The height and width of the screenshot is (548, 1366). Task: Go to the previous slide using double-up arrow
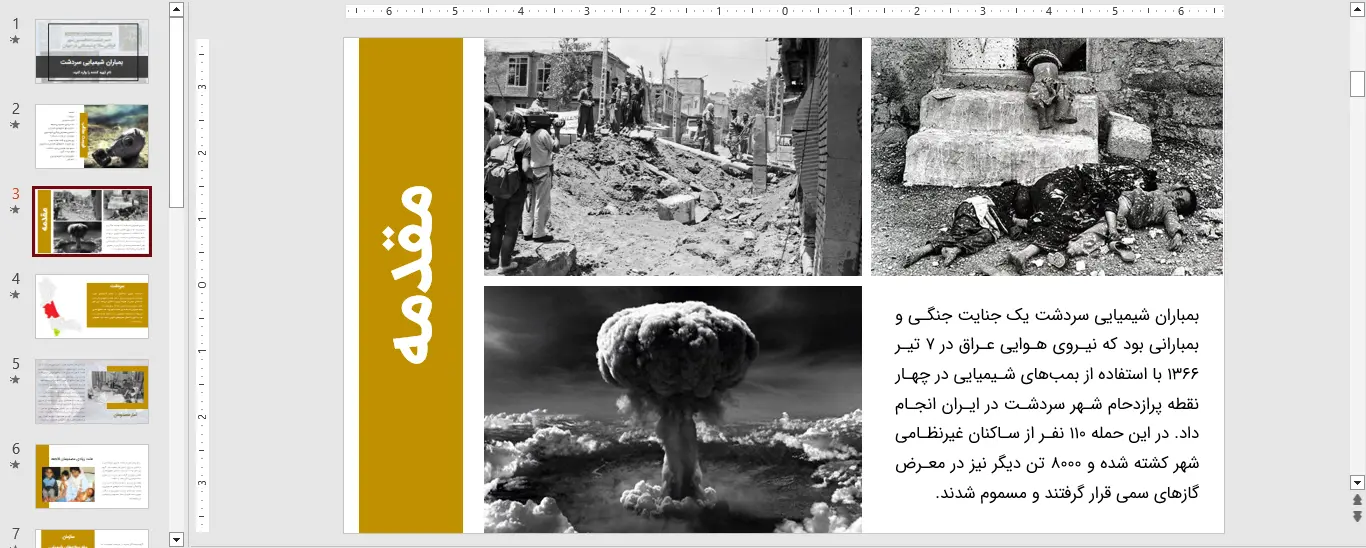point(1357,499)
